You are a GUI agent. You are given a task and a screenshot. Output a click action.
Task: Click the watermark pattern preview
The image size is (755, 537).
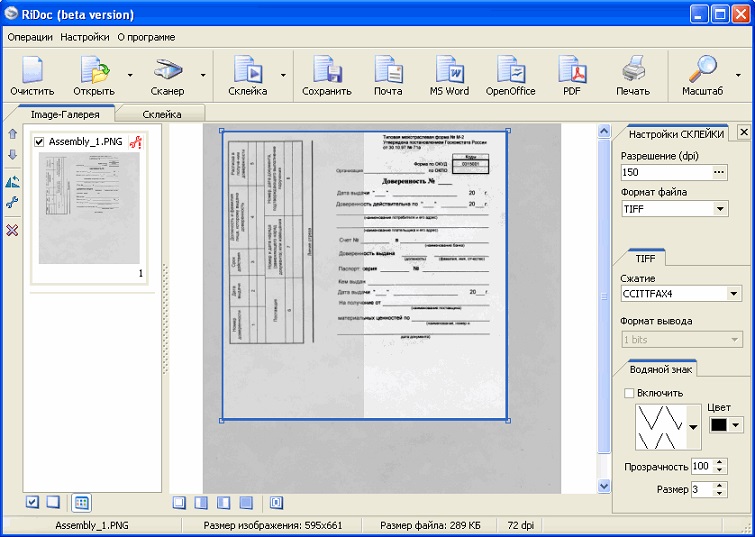pos(661,427)
